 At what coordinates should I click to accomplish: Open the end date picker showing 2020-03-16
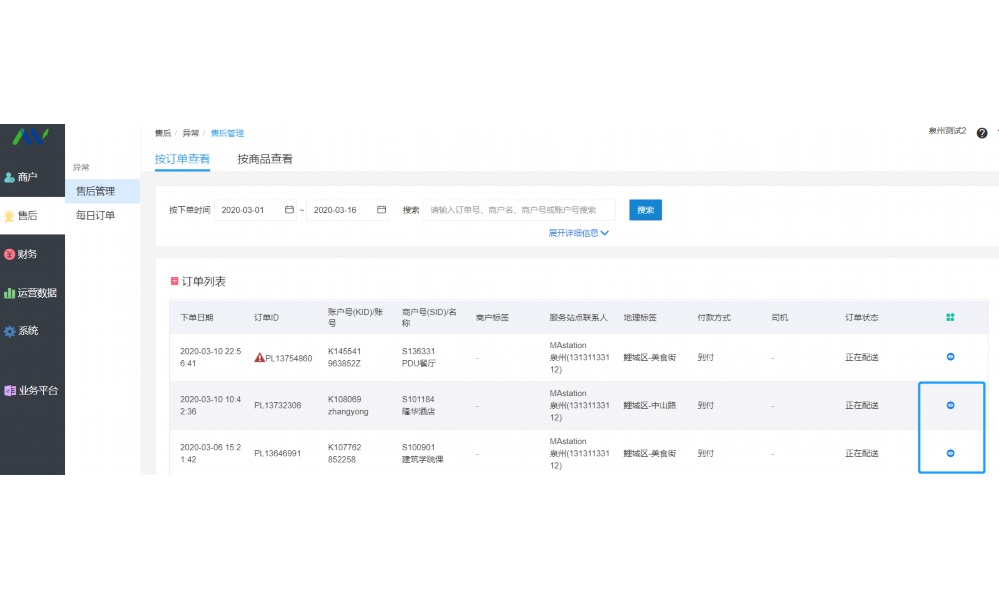point(344,210)
